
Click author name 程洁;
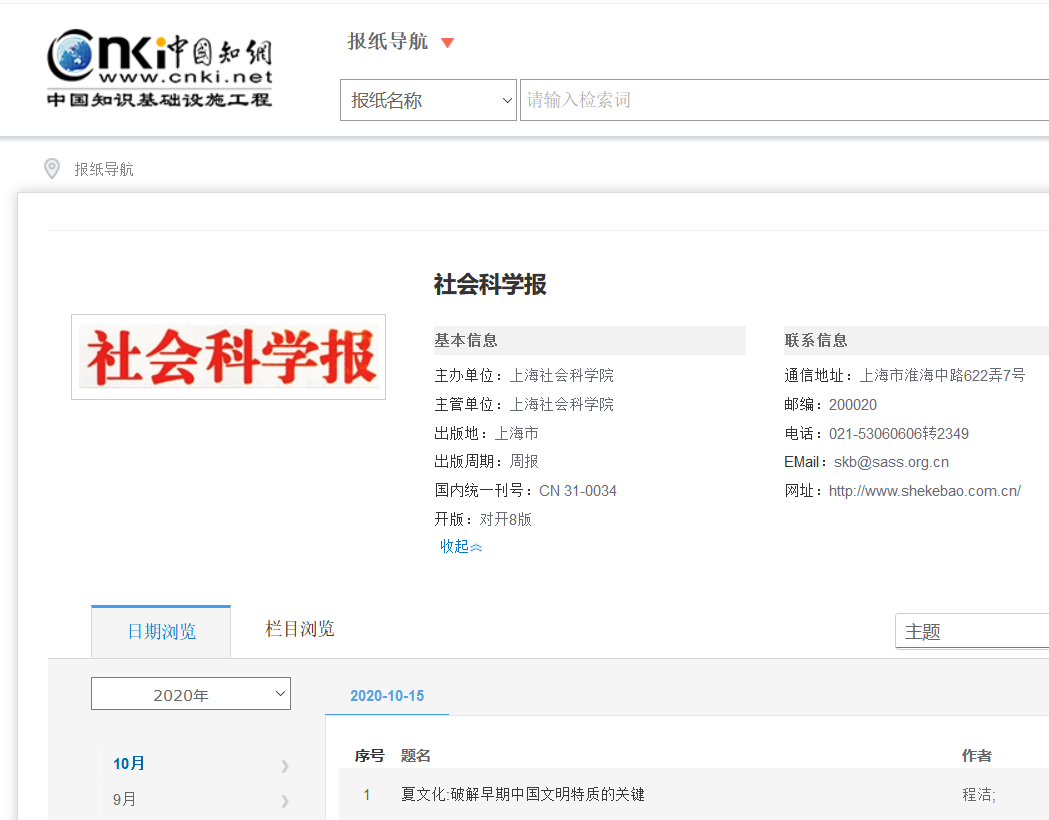point(979,795)
